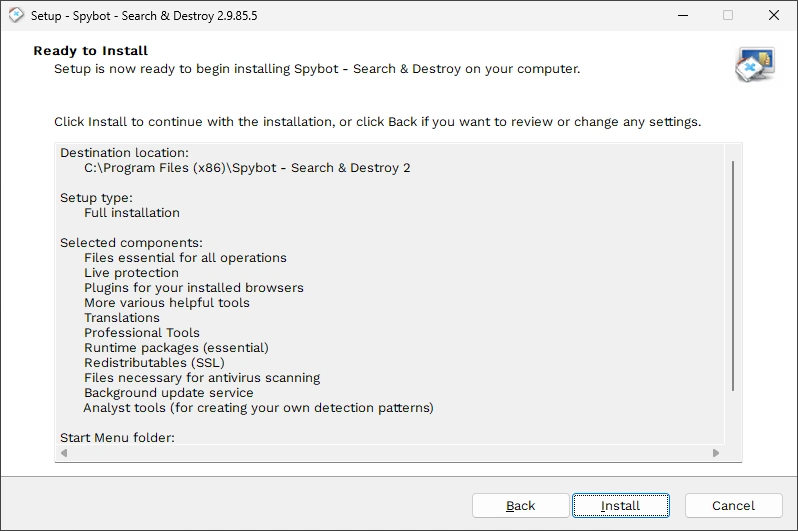Click the 'Professional Tools' entry
Viewport: 798px width, 531px height.
pos(142,333)
